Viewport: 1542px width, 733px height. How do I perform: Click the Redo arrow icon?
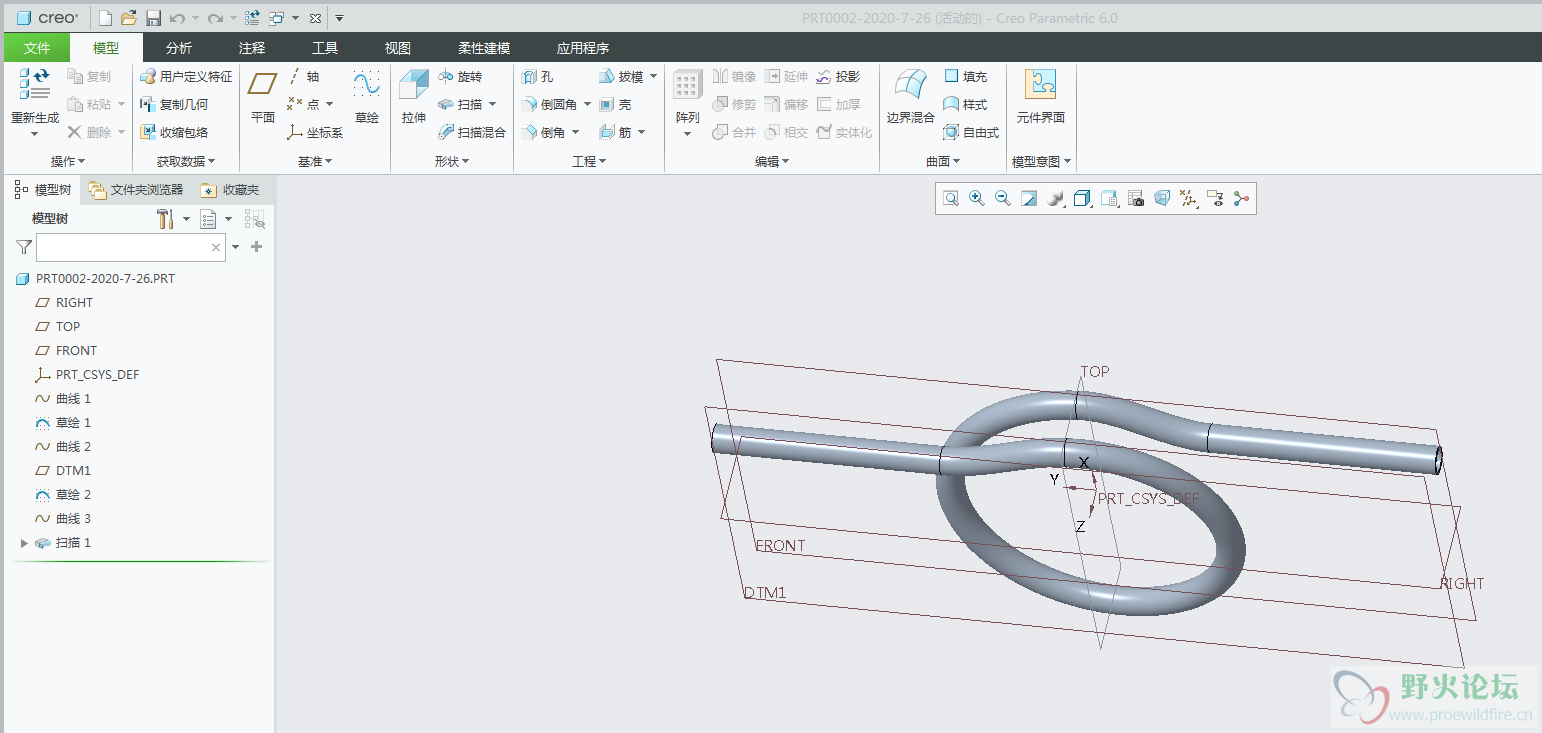pos(215,18)
